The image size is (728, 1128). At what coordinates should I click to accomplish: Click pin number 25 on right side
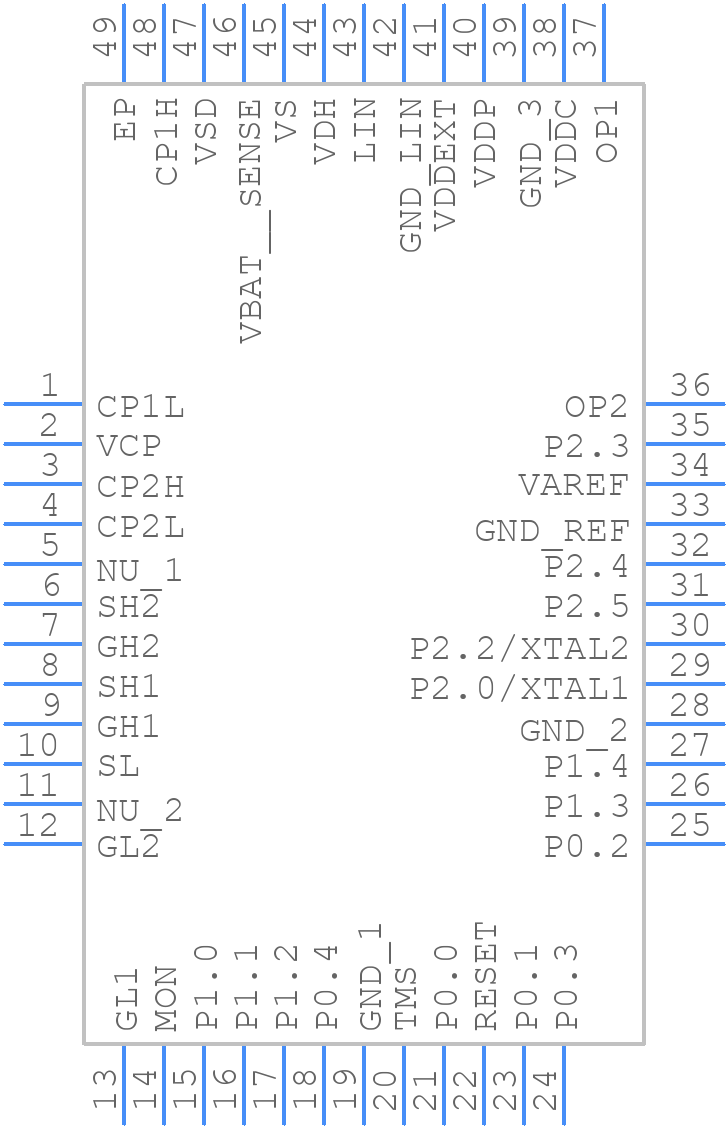tap(690, 825)
